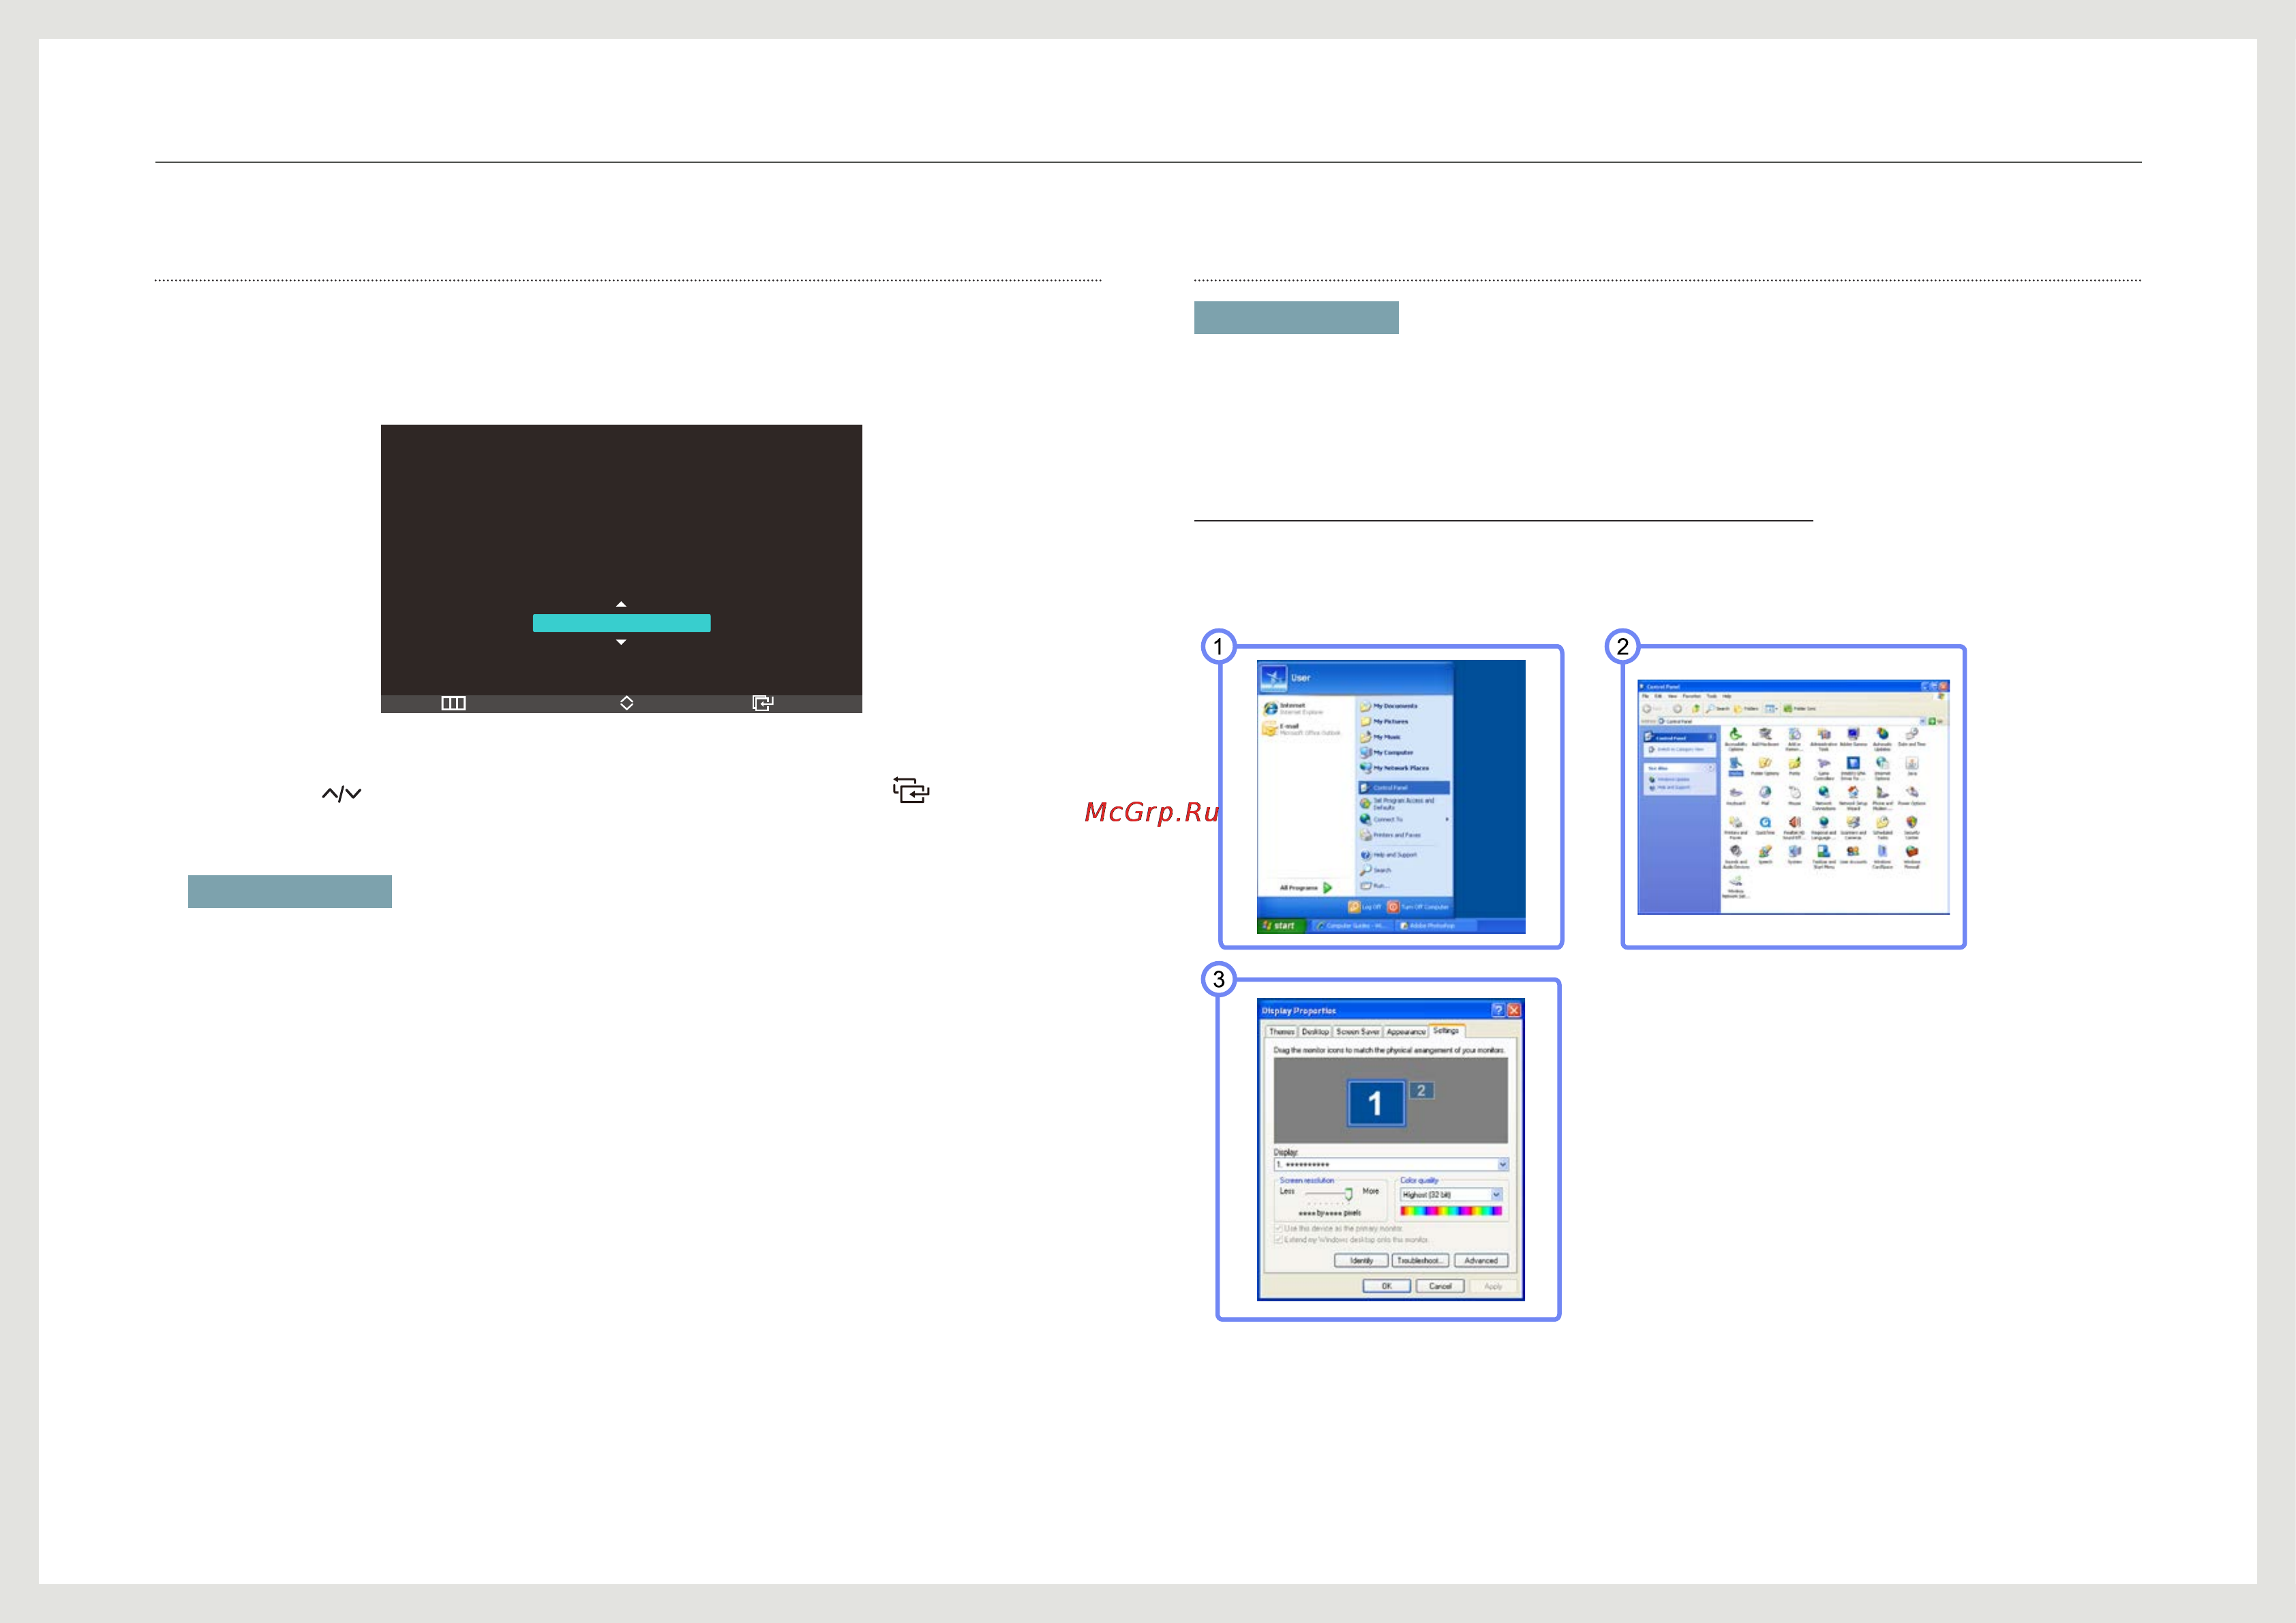Click Switch to Category View link
Screen dimensions: 2296x1623
pyautogui.click(x=1676, y=750)
